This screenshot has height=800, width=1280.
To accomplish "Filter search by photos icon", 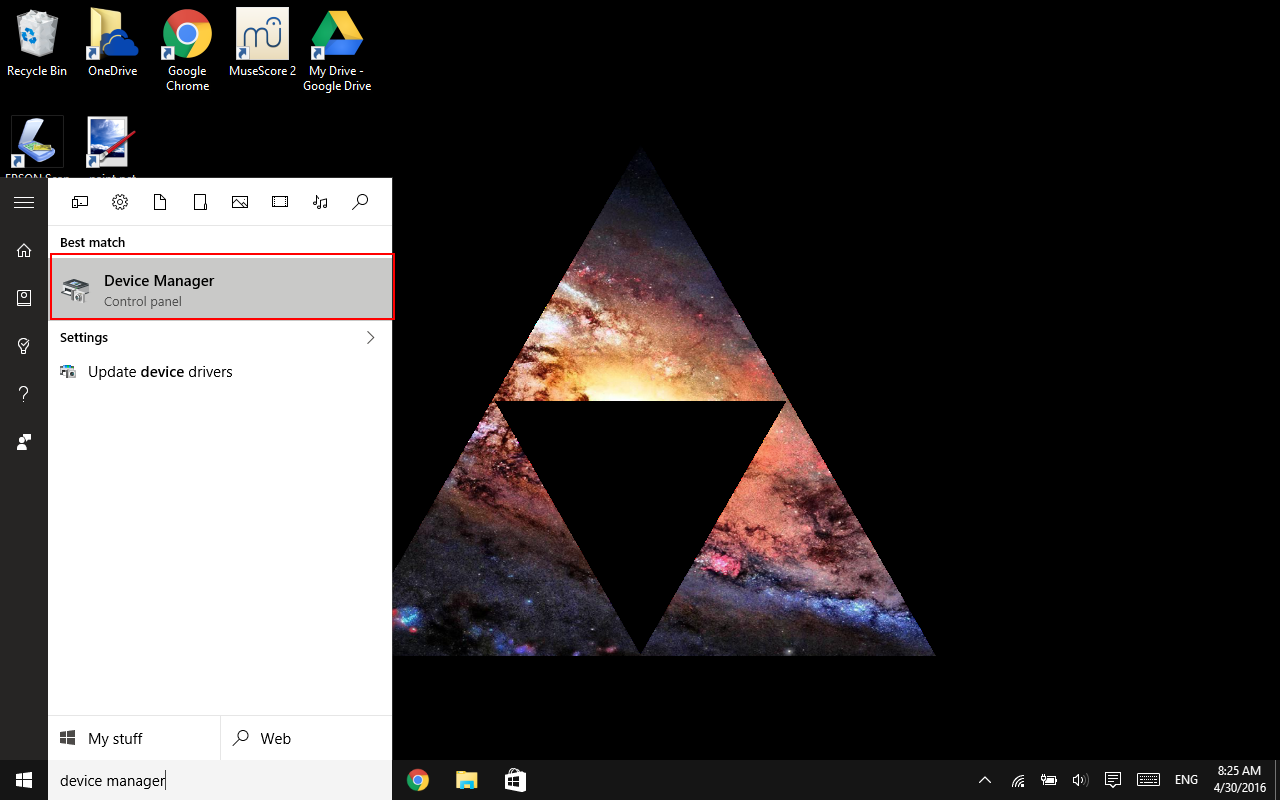I will tap(240, 202).
